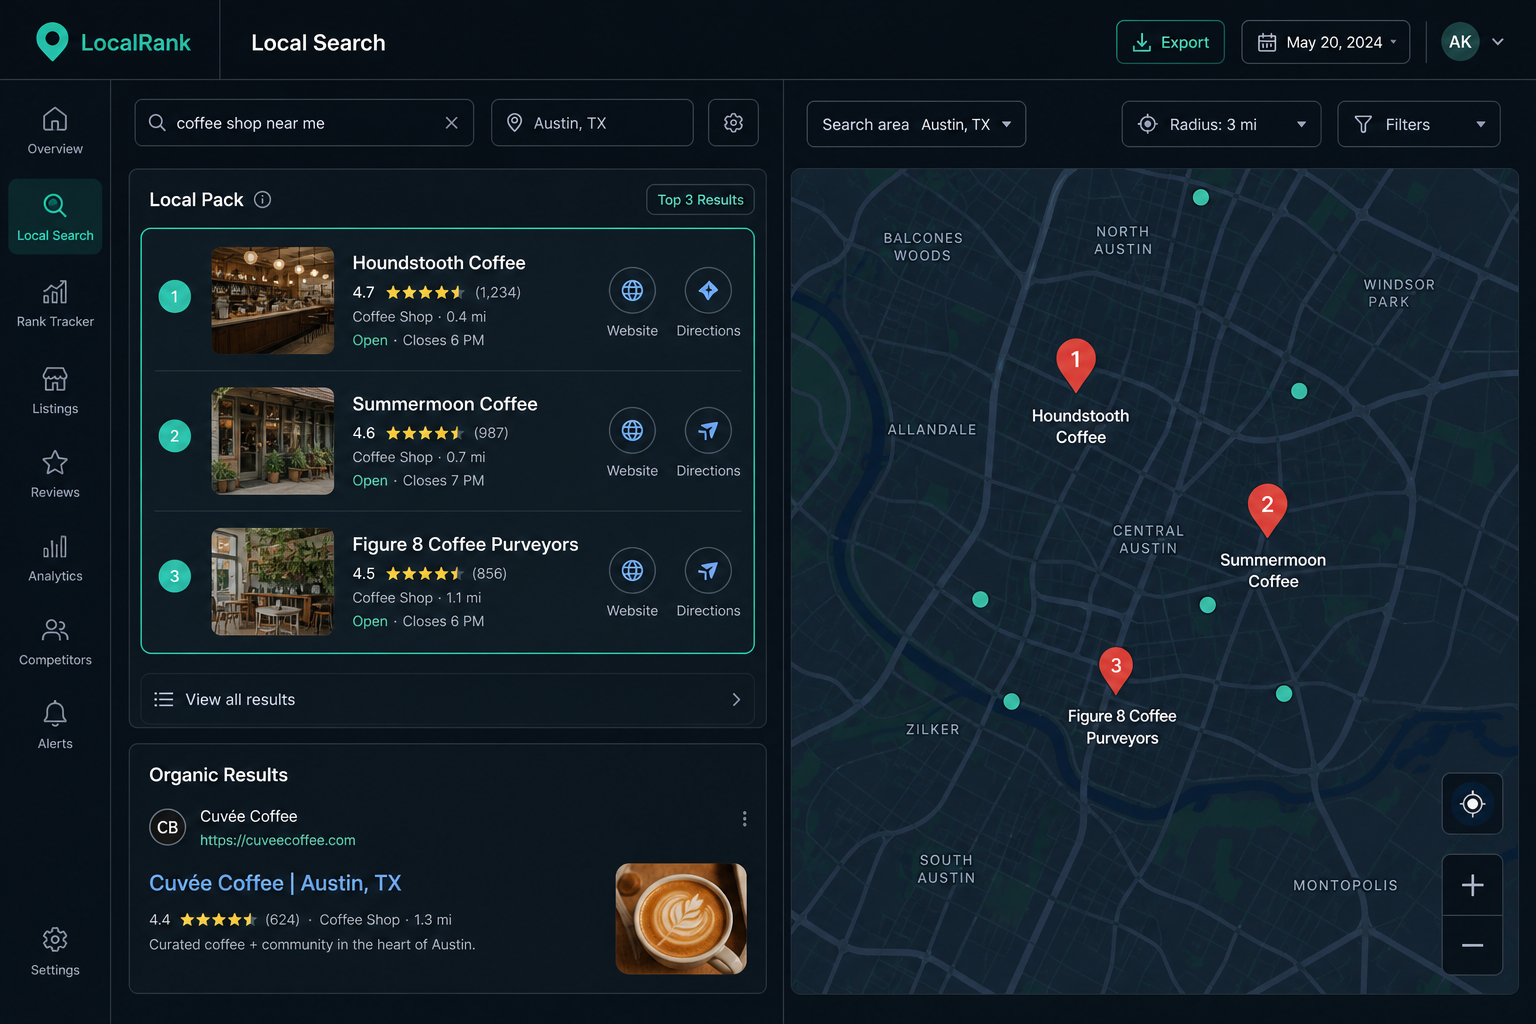This screenshot has width=1536, height=1024.
Task: Click green map dot near North Austin
Action: point(1201,197)
